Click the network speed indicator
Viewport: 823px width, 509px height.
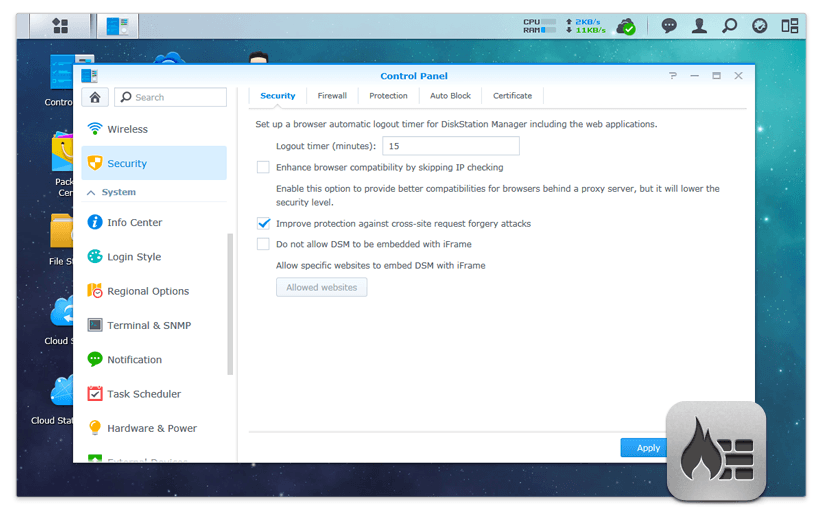tap(585, 26)
